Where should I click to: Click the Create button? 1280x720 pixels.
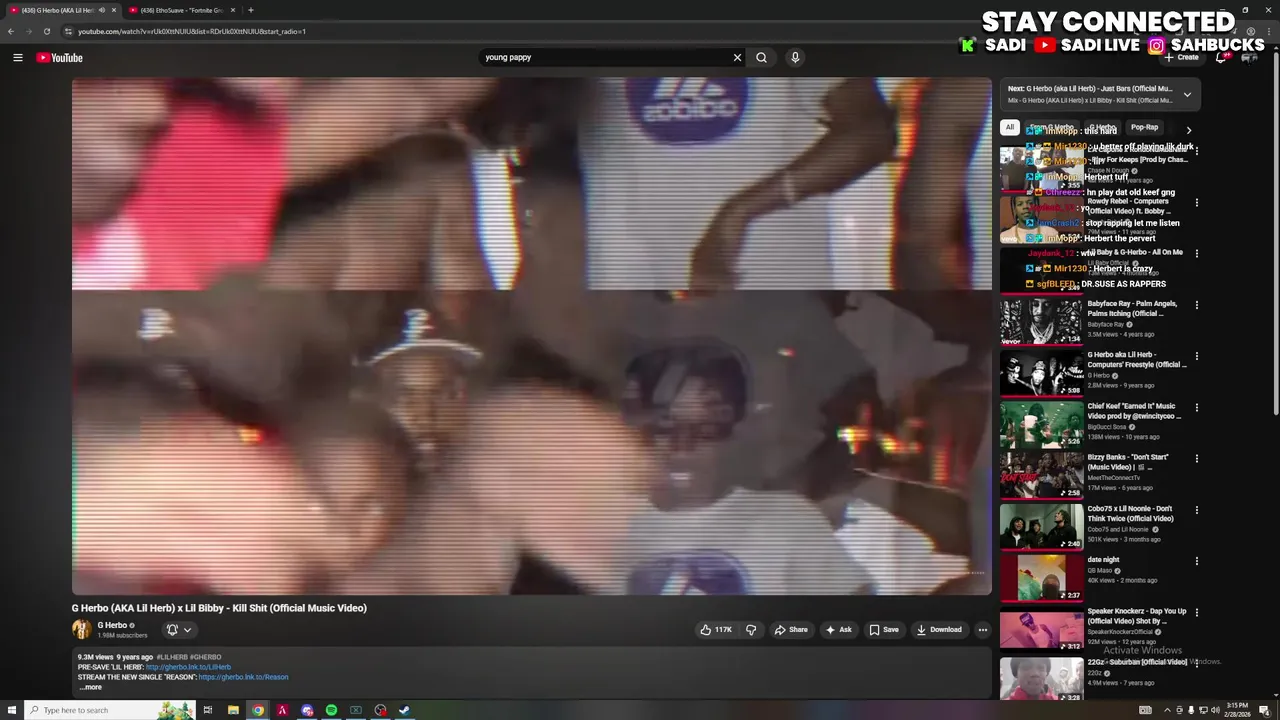(x=1181, y=57)
